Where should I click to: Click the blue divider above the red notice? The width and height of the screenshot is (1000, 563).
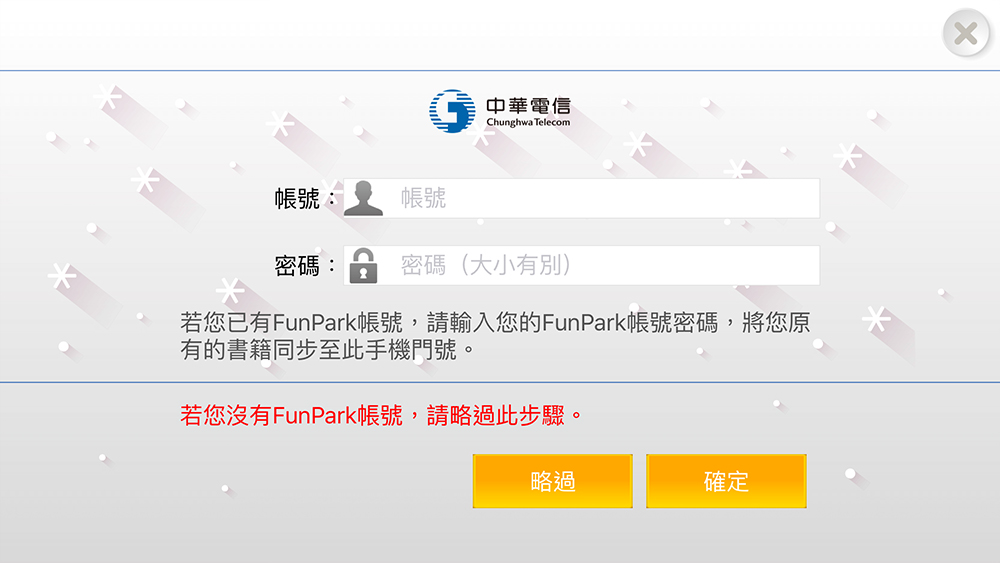500,383
